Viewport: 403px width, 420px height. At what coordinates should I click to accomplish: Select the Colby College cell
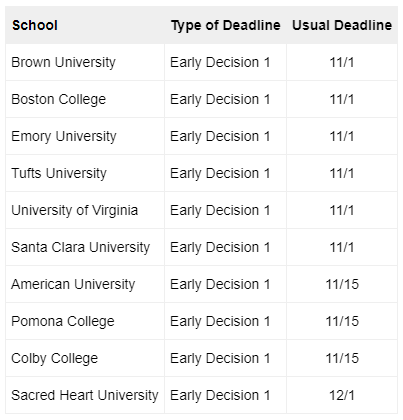click(85, 358)
